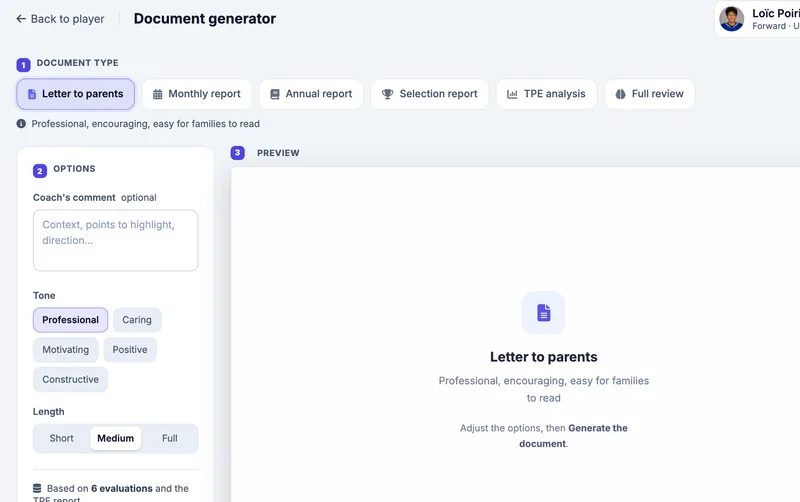Click the '6 evaluations' text
The height and width of the screenshot is (502, 800).
tap(122, 488)
